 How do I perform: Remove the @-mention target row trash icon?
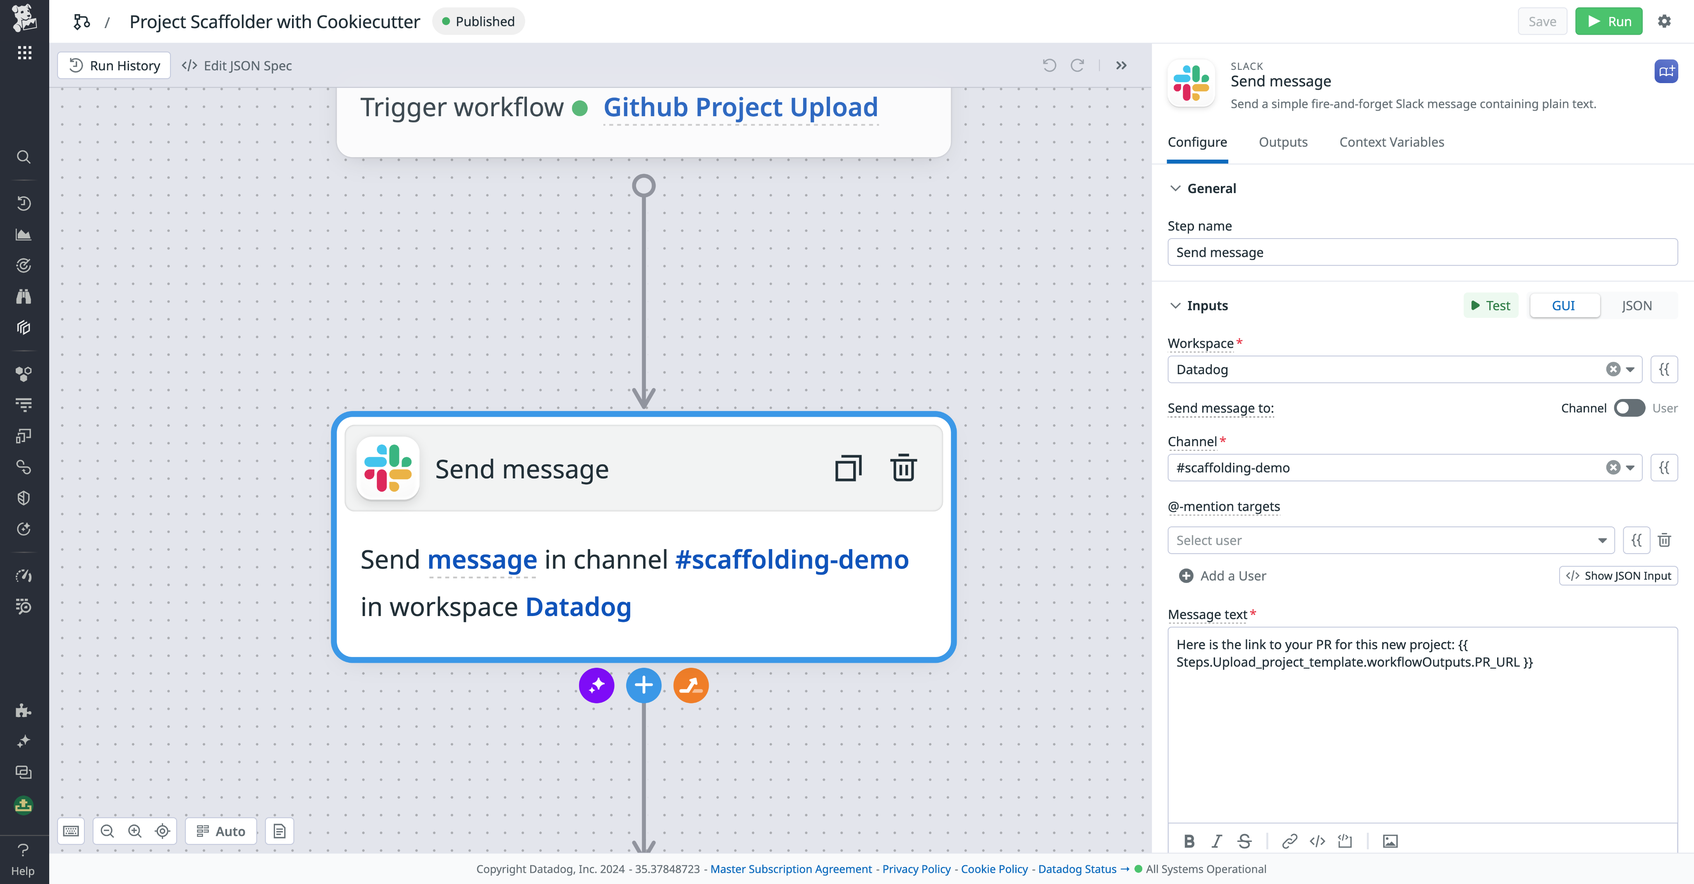[x=1664, y=540]
